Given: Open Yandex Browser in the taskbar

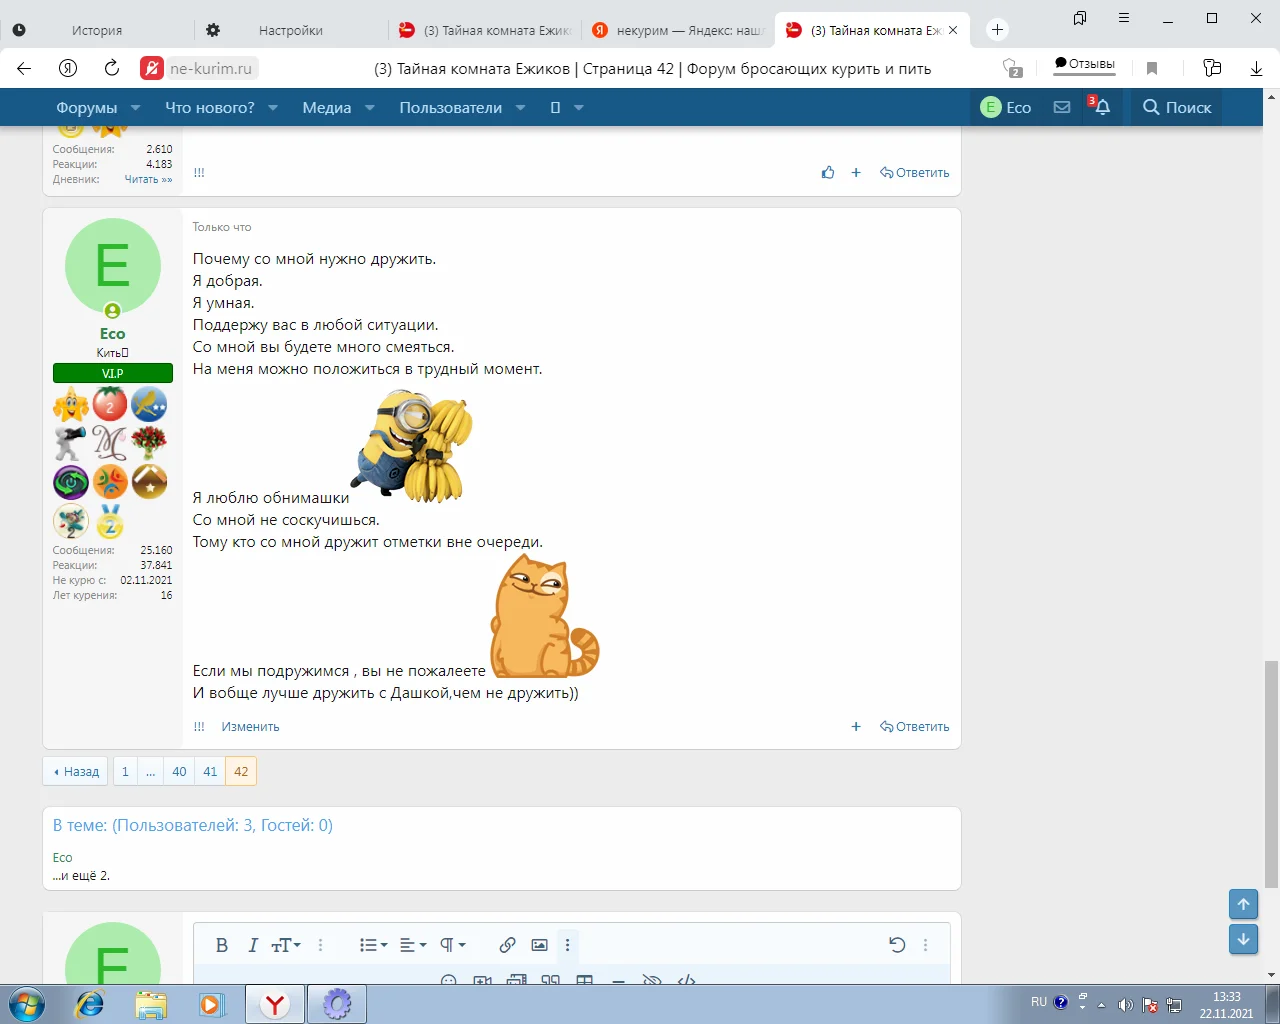Looking at the screenshot, I should click(x=275, y=1004).
